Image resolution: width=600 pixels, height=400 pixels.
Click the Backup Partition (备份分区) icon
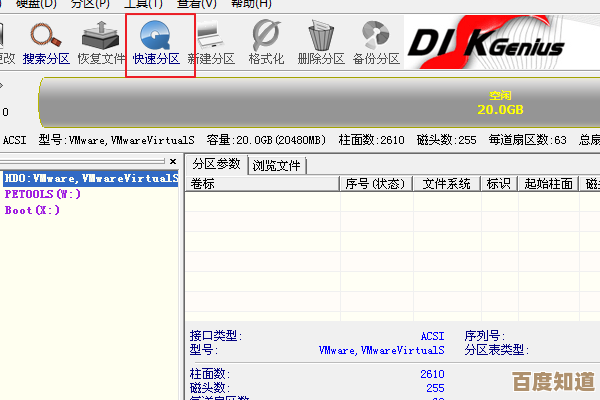pos(376,45)
